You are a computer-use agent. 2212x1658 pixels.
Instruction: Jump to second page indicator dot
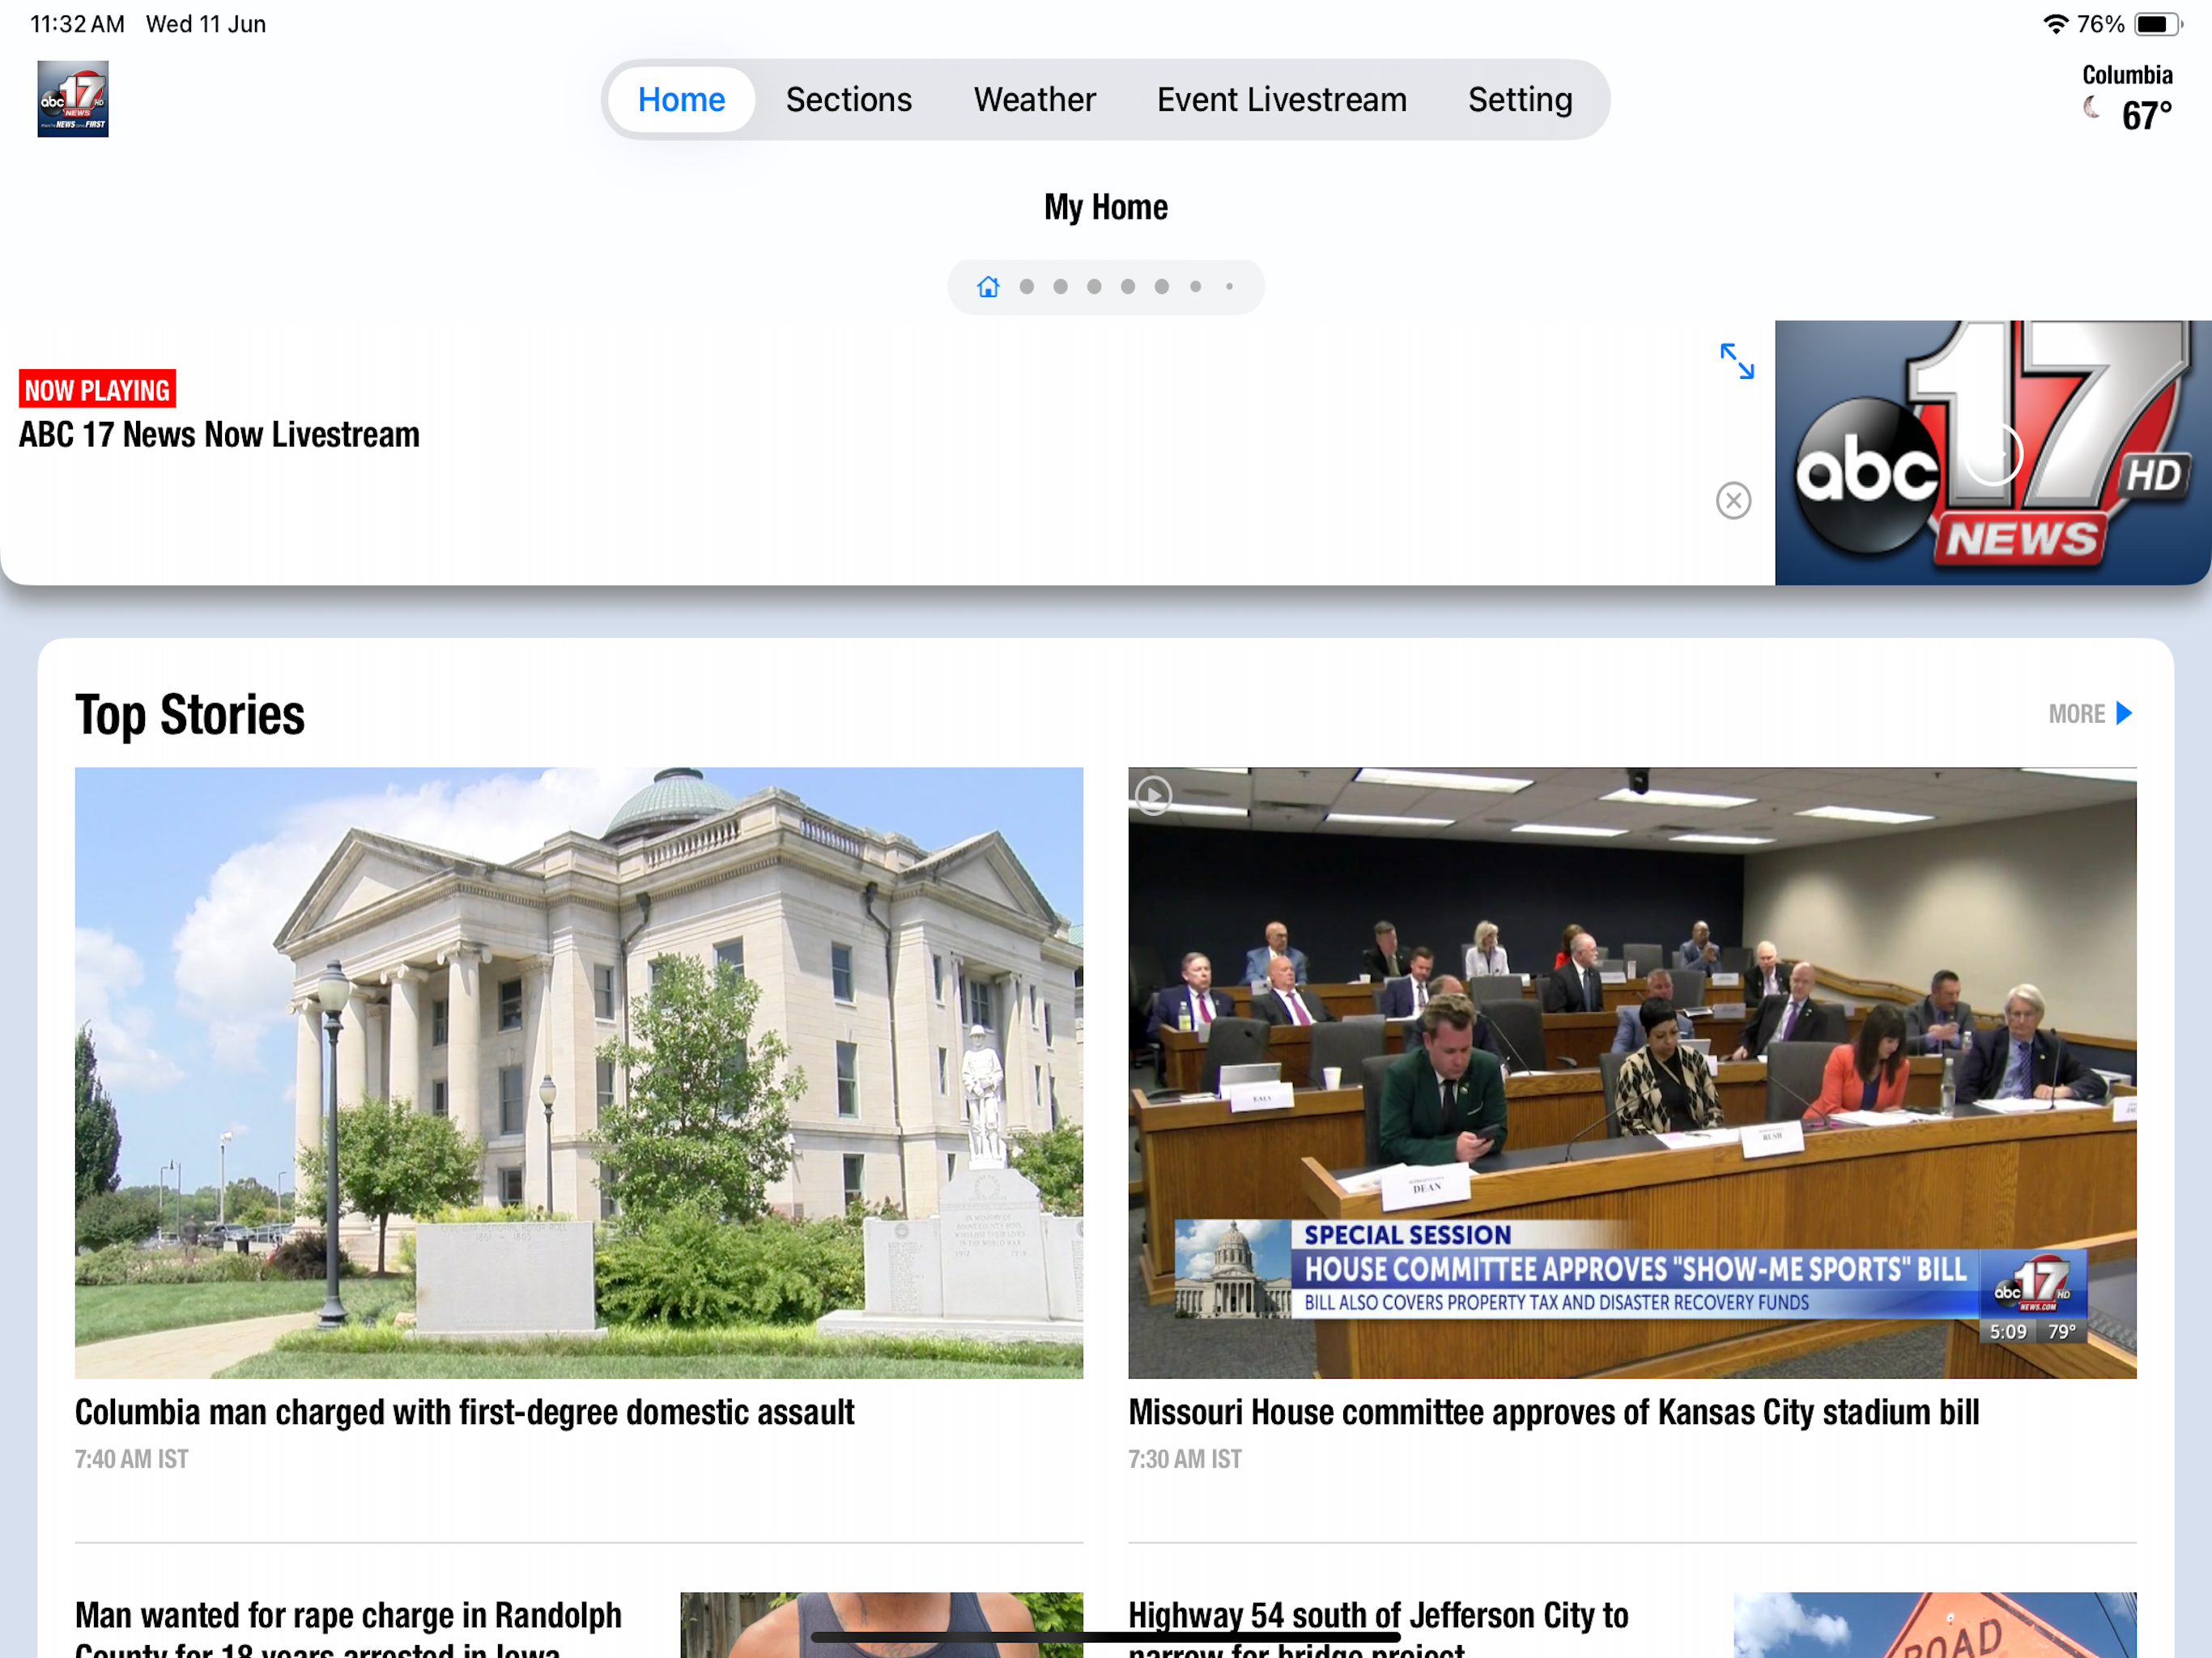point(1026,287)
